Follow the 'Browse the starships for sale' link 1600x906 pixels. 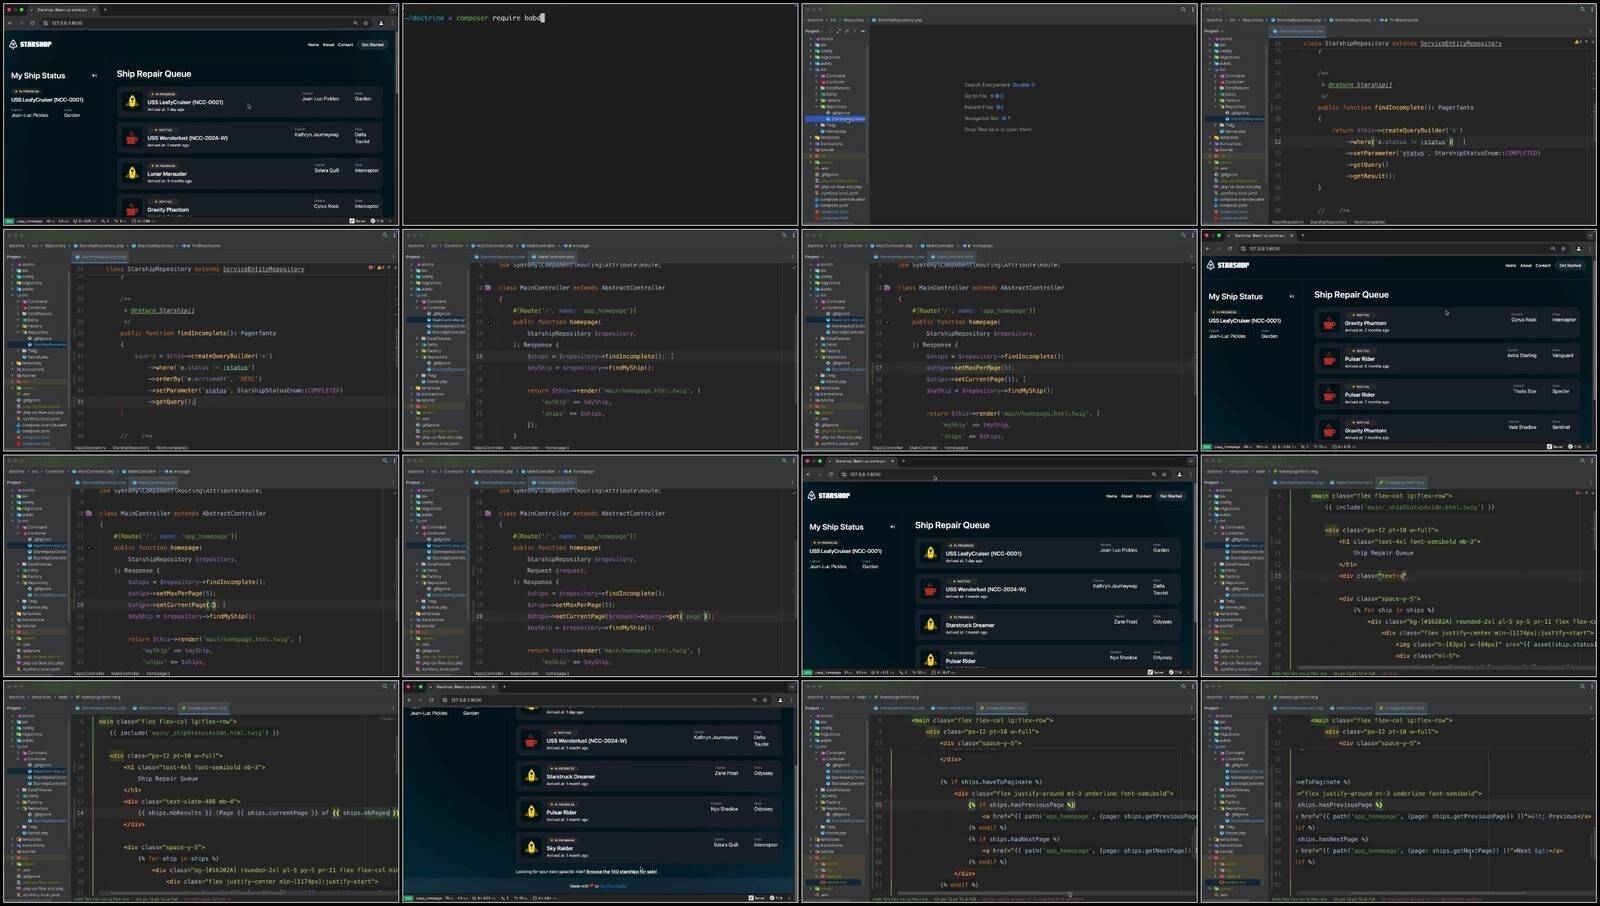tap(621, 872)
